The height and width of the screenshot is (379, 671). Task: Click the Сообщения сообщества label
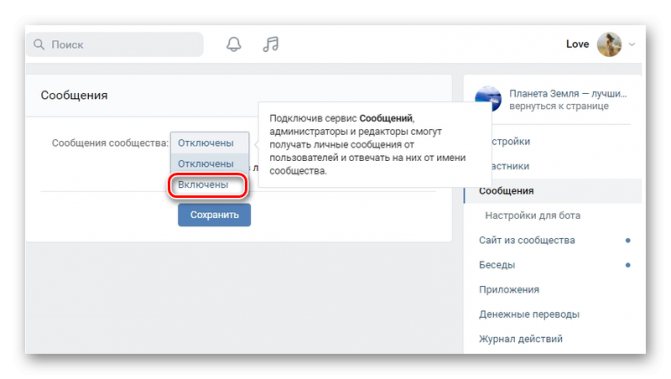click(110, 143)
